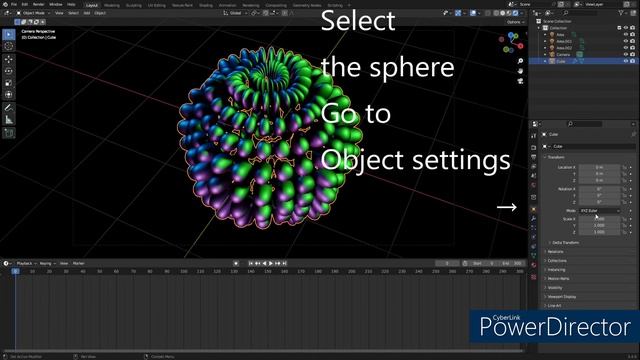Viewport: 640px width, 360px height.
Task: Collapse the Transform panel
Action: tap(555, 157)
